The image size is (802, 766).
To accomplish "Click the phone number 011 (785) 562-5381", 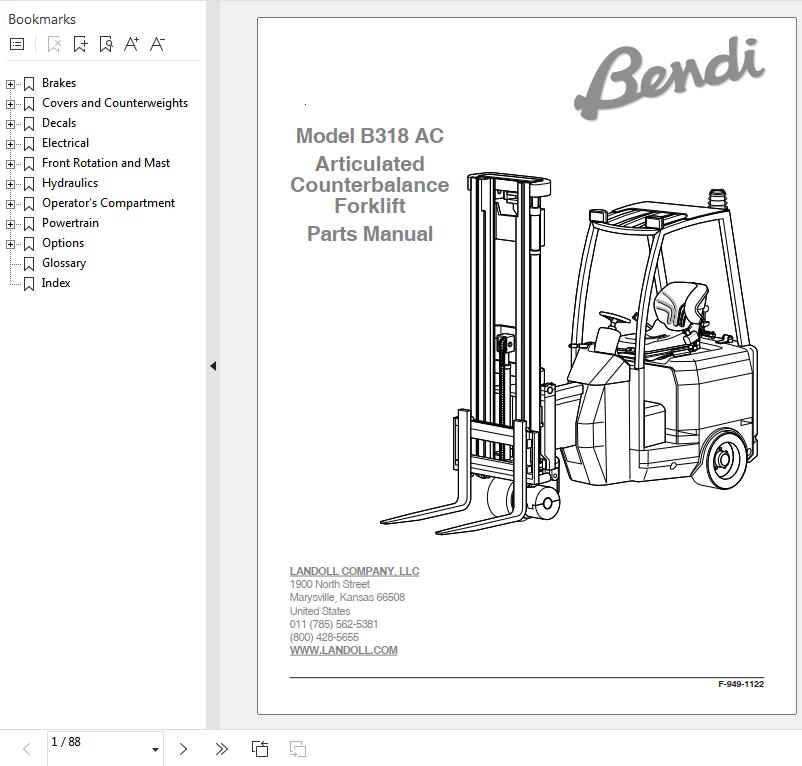I will pos(333,624).
